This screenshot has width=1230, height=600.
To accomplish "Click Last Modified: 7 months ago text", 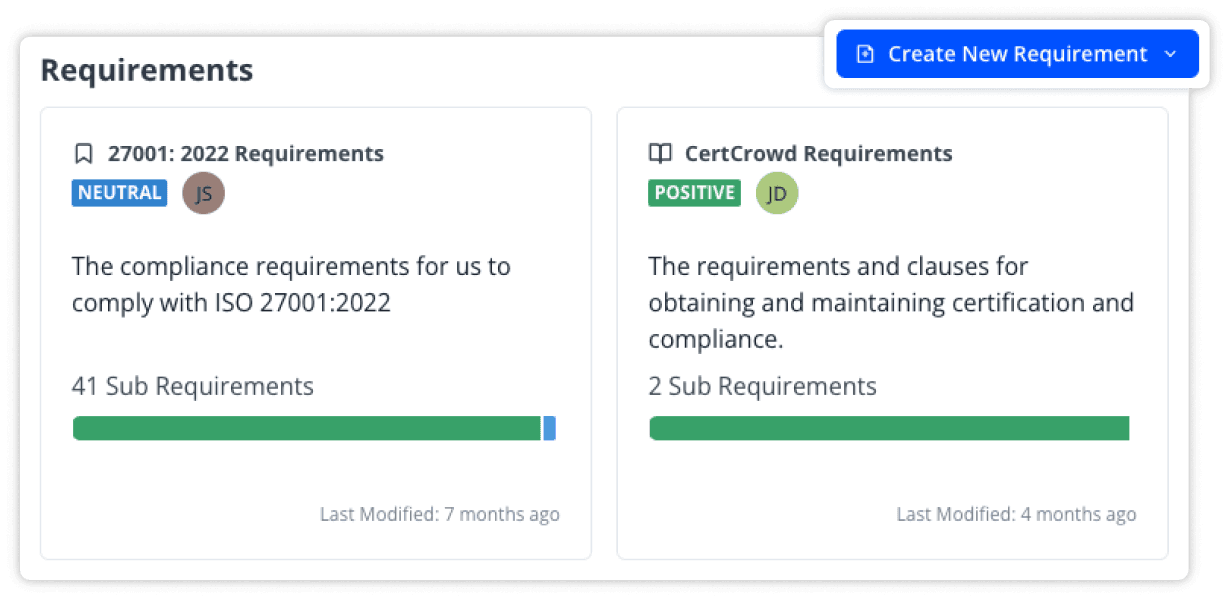I will pyautogui.click(x=438, y=514).
